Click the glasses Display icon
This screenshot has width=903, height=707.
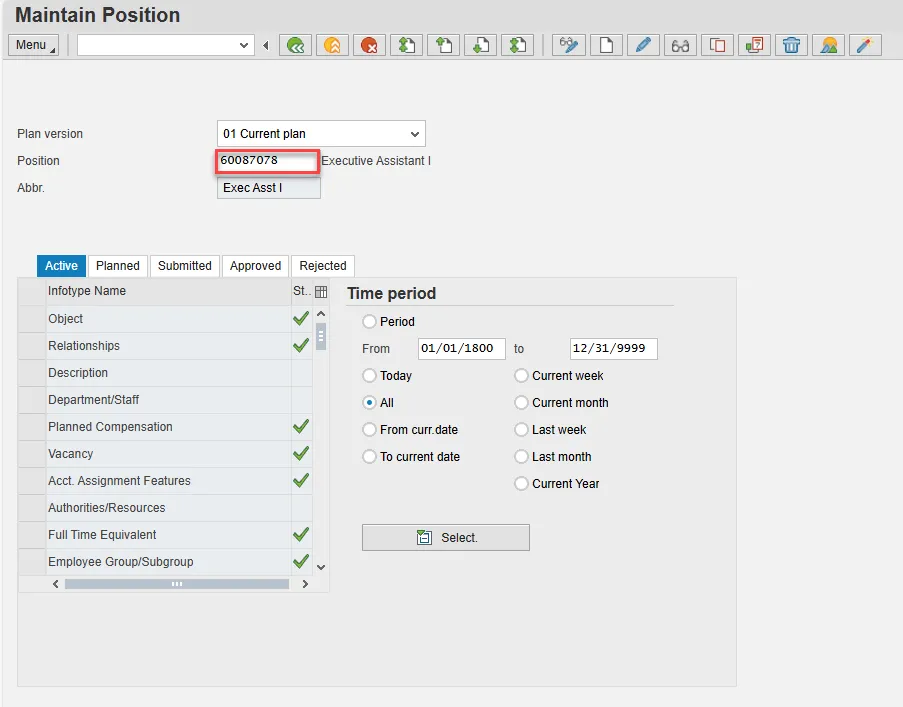tap(680, 45)
